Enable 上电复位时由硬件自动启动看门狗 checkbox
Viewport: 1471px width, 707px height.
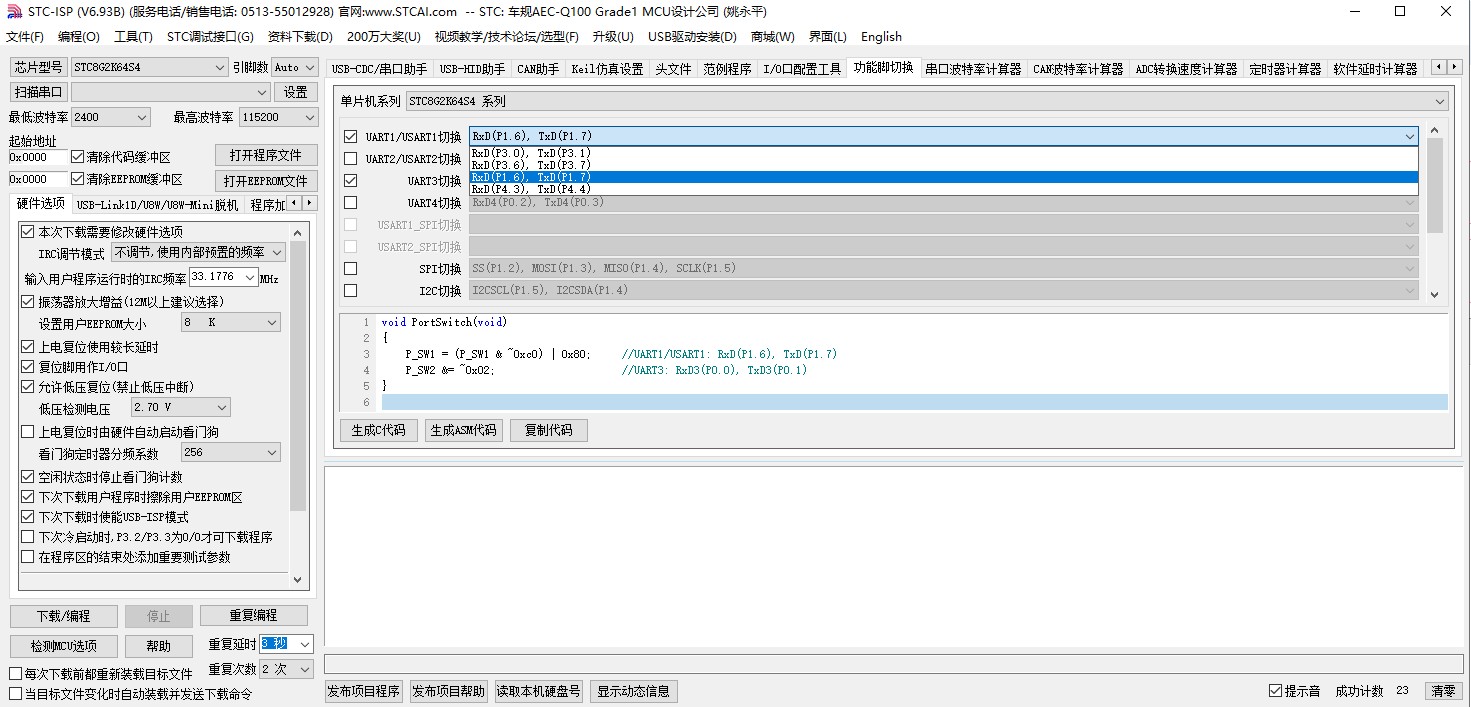pyautogui.click(x=27, y=432)
